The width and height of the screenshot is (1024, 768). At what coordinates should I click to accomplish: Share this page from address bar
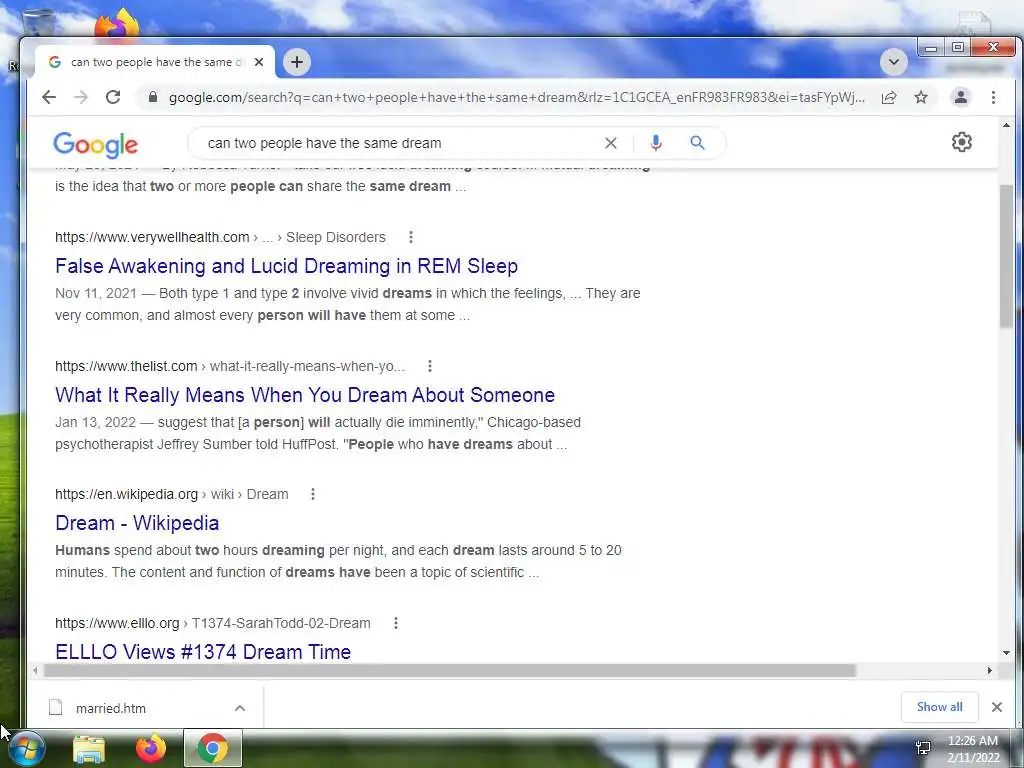889,97
